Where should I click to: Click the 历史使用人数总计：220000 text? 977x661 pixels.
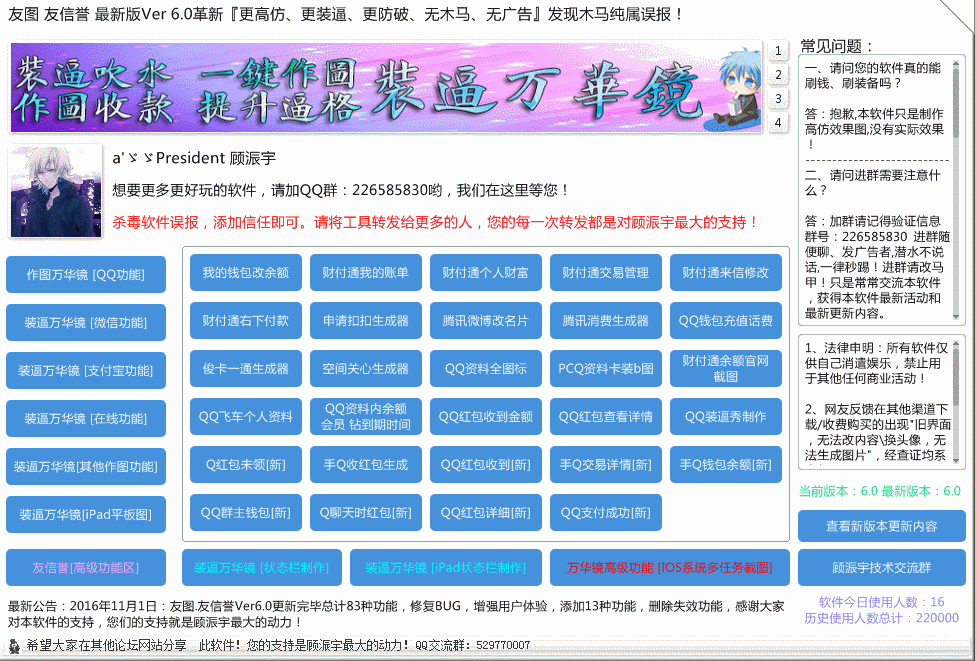click(882, 617)
